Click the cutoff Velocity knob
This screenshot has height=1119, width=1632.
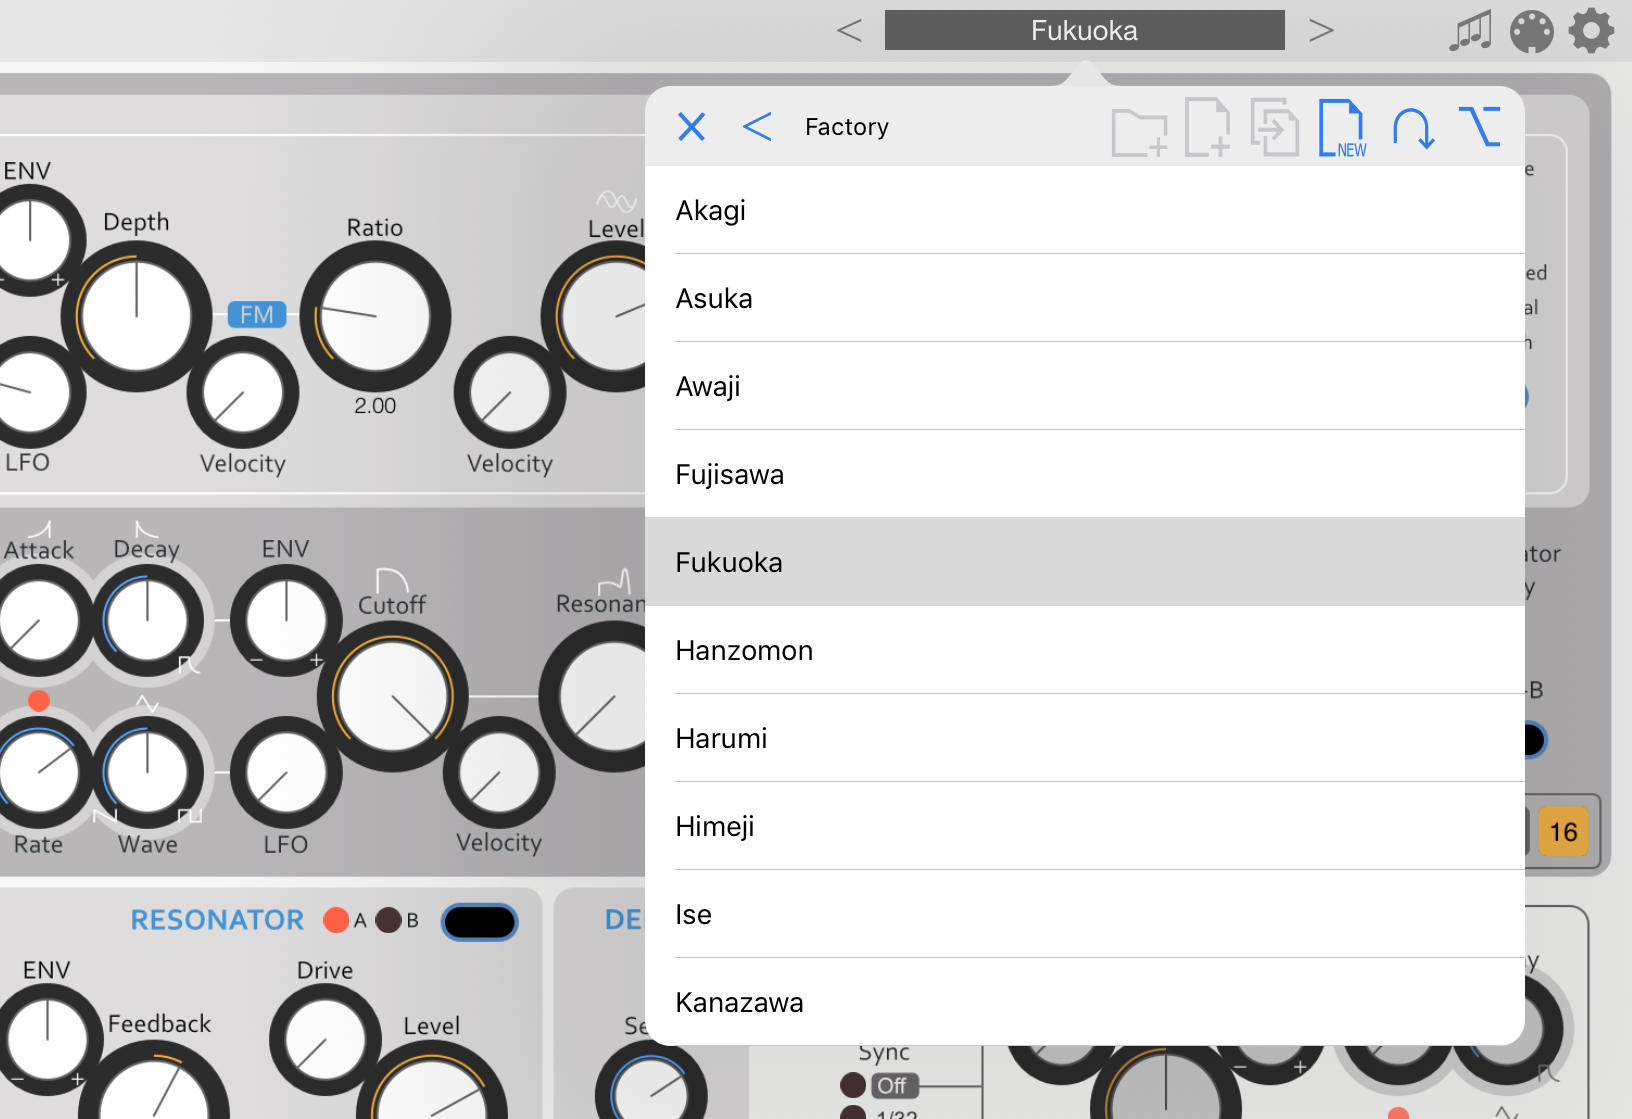(x=499, y=773)
